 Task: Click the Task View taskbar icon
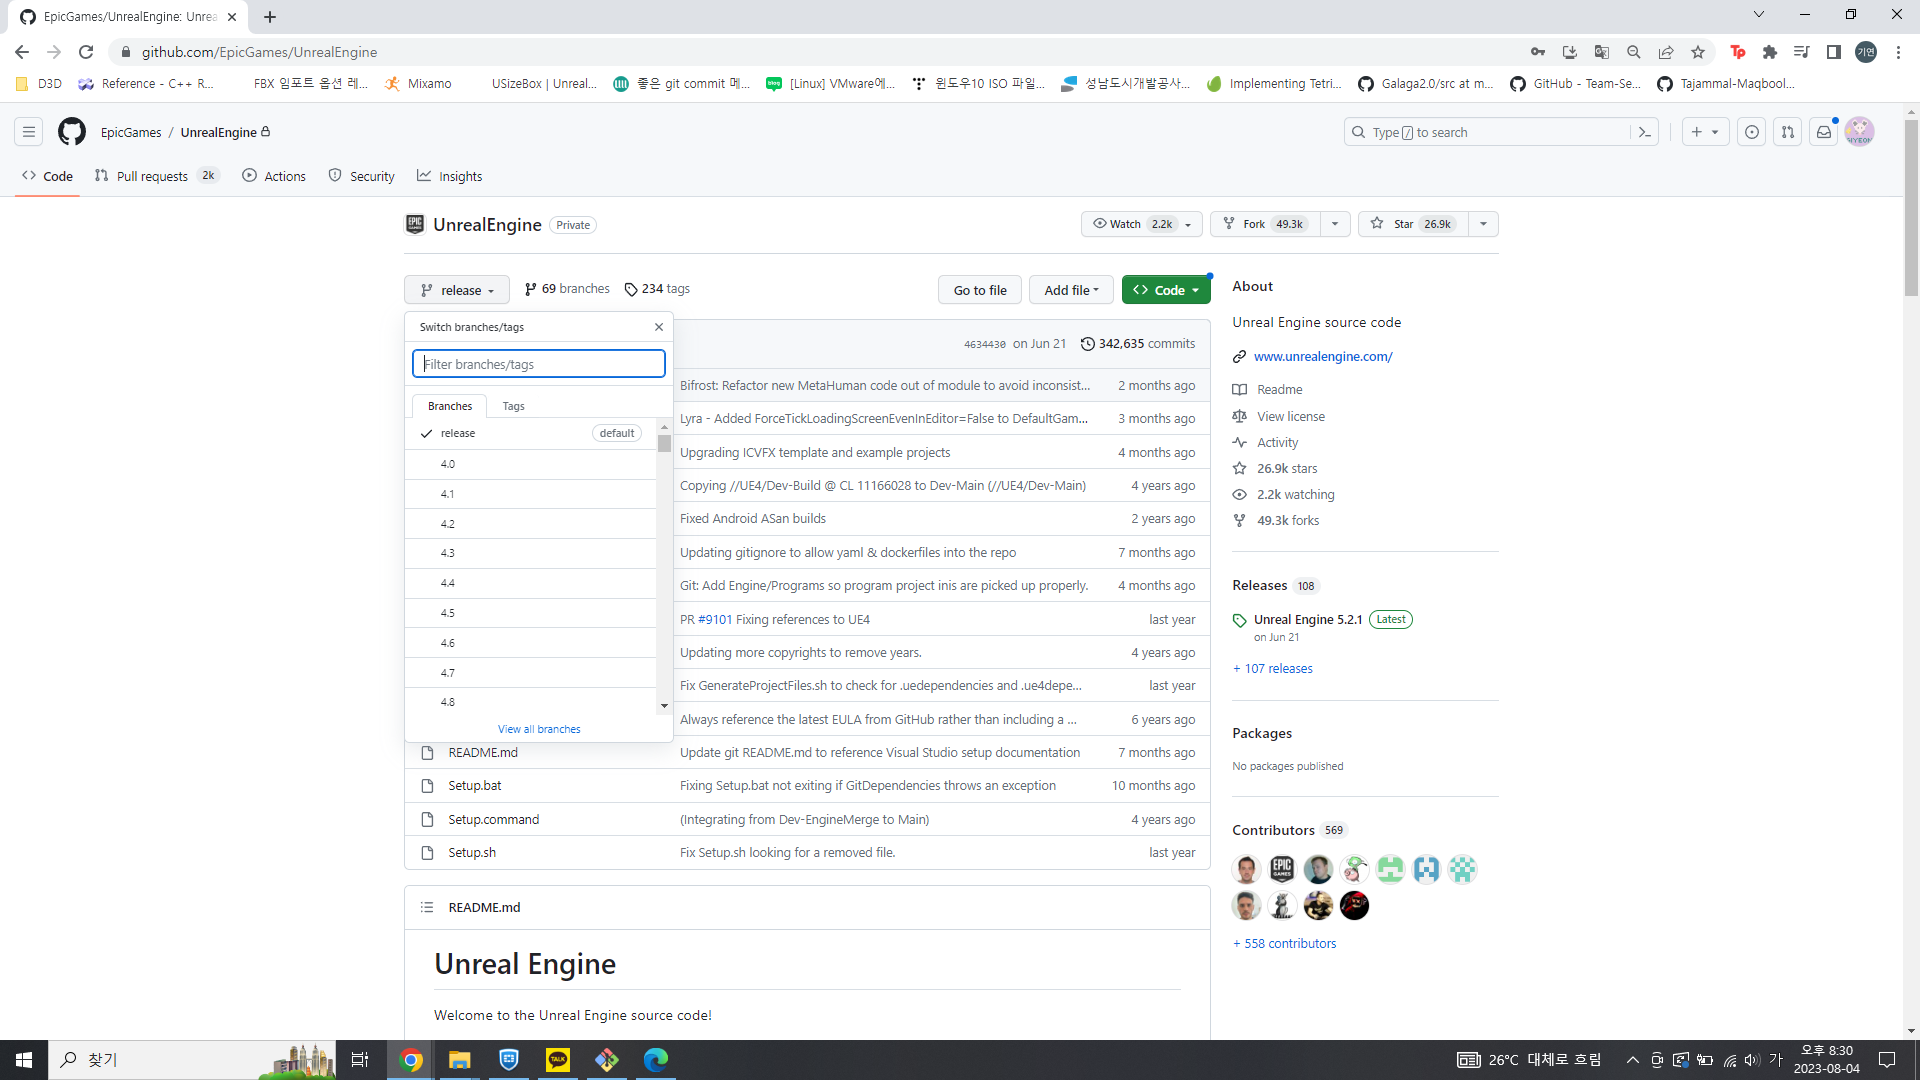click(360, 1060)
